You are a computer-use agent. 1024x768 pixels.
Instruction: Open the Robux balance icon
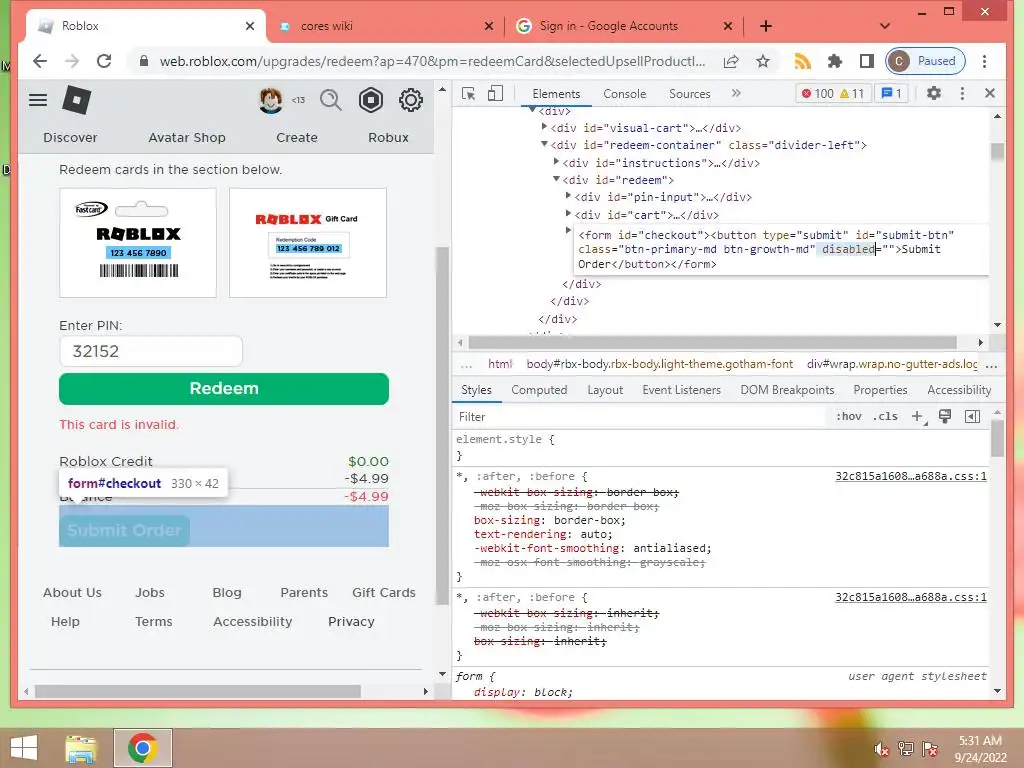point(370,100)
